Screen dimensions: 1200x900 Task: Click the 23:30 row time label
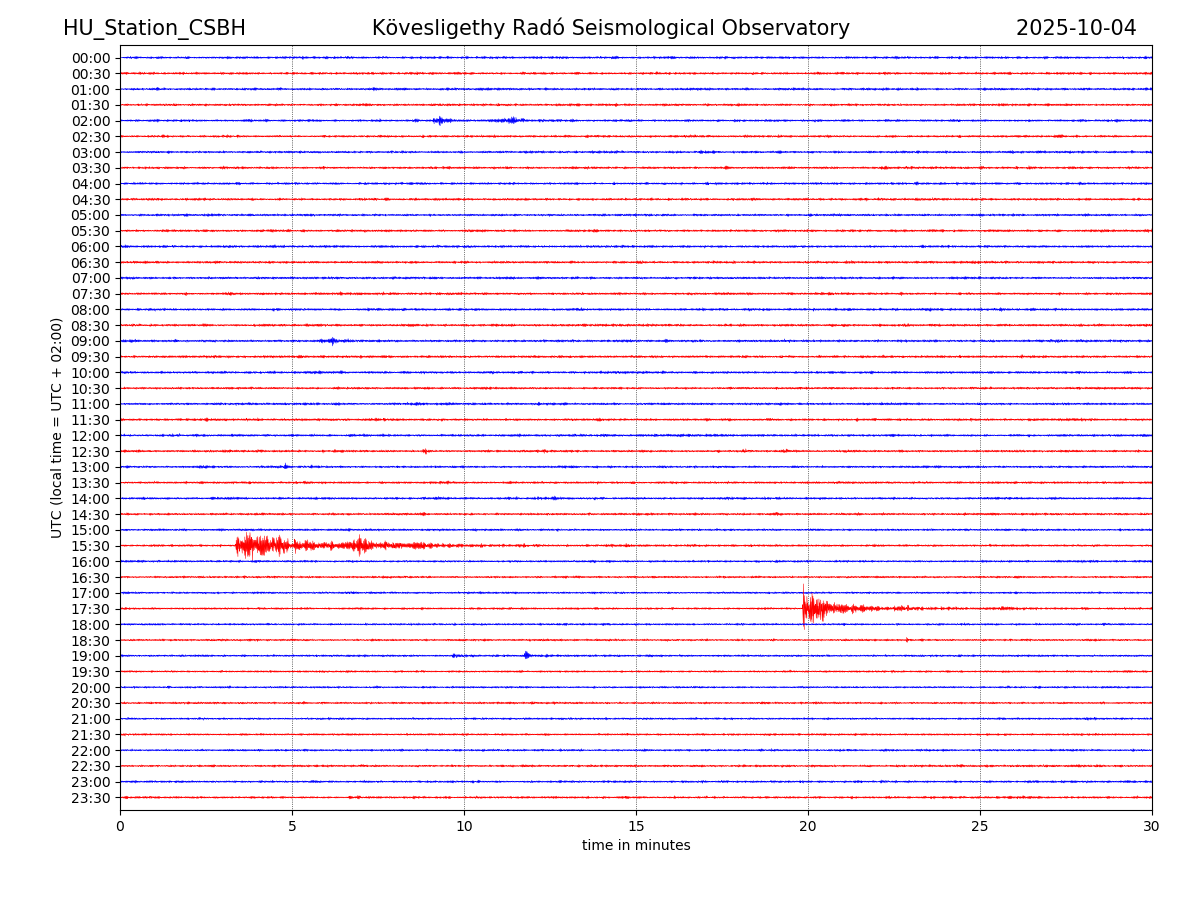click(91, 798)
